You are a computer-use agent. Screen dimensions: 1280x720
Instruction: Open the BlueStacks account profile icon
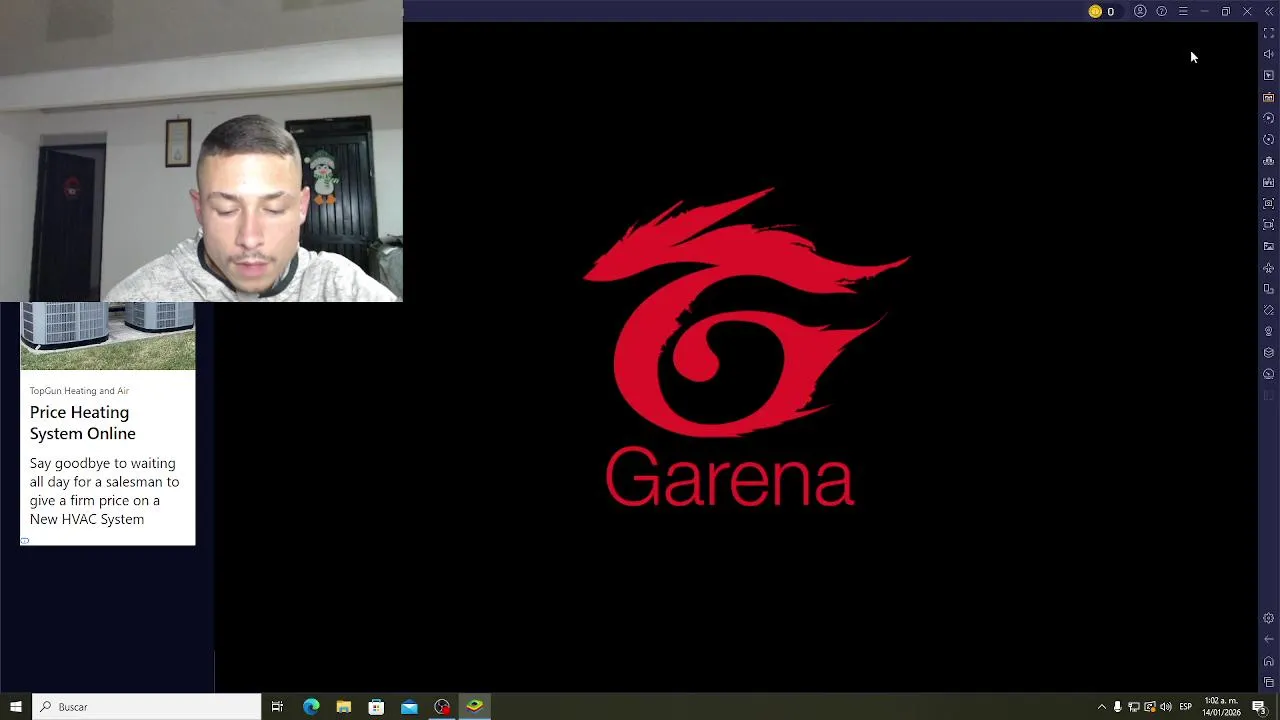tap(1140, 12)
